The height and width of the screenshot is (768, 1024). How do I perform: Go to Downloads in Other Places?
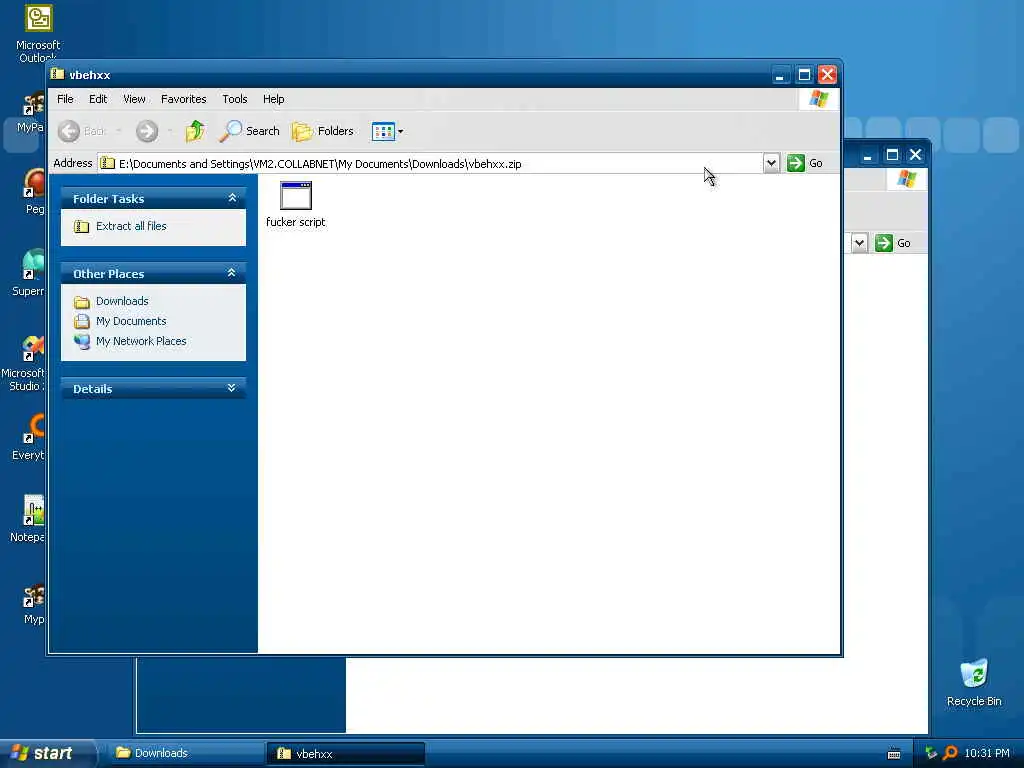pos(122,301)
